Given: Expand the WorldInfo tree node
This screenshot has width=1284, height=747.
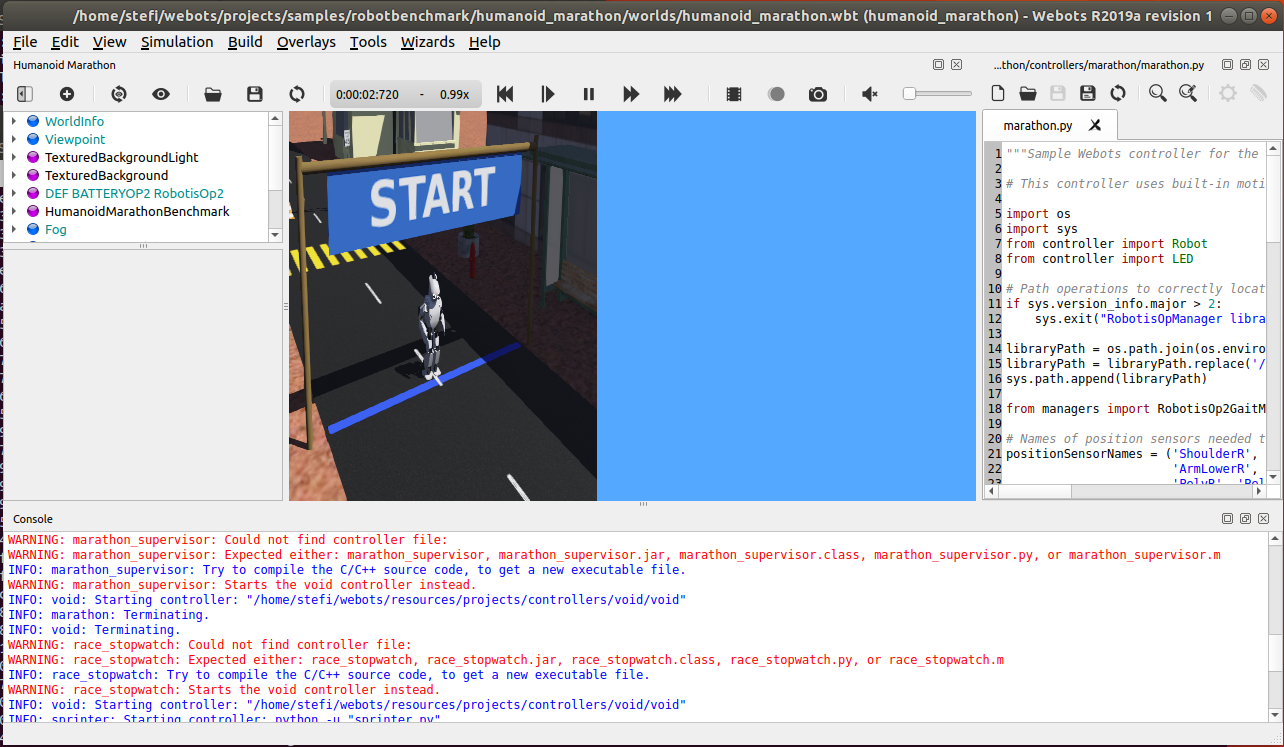Looking at the screenshot, I should click(x=12, y=121).
